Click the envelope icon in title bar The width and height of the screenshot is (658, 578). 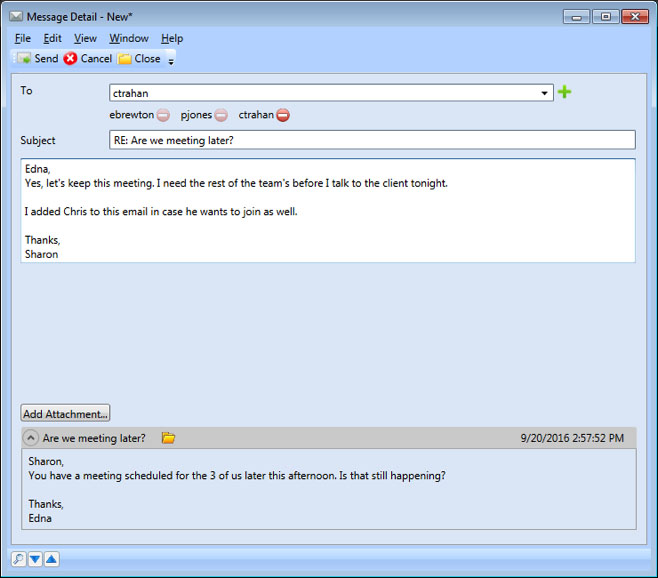click(16, 16)
